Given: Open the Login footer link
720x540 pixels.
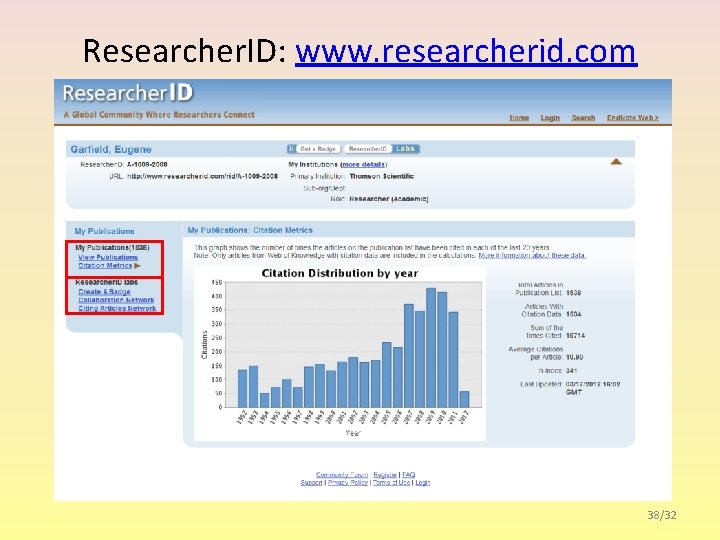Looking at the screenshot, I should [422, 483].
